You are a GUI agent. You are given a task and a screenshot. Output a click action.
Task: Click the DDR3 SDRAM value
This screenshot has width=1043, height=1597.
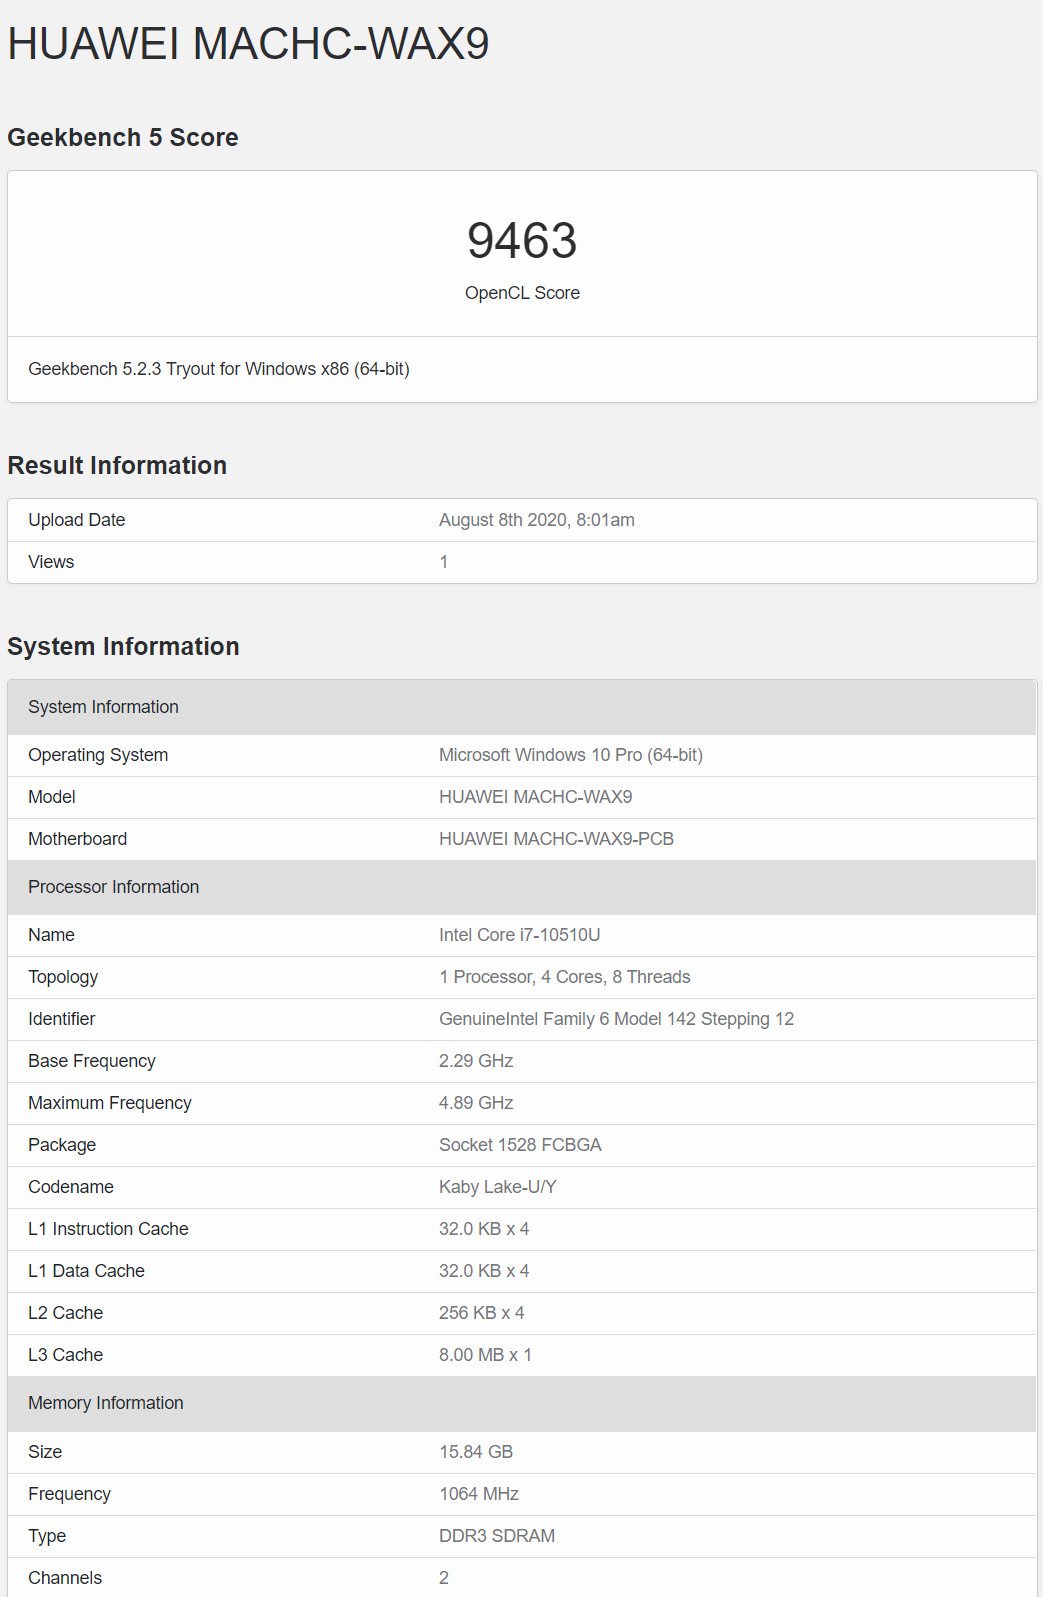(497, 1536)
